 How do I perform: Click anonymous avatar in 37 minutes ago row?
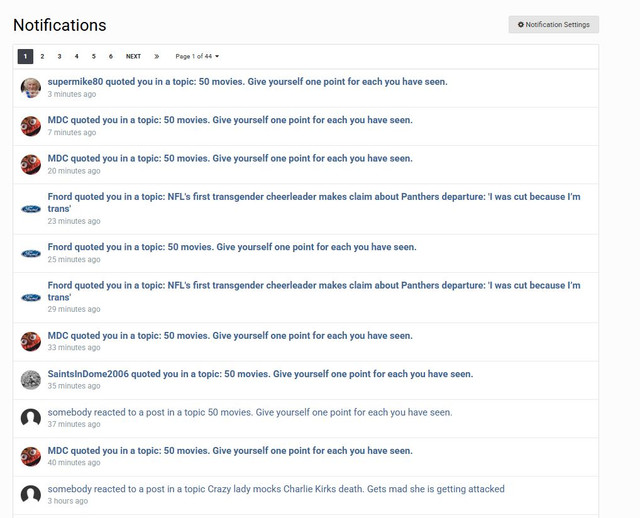click(31, 418)
